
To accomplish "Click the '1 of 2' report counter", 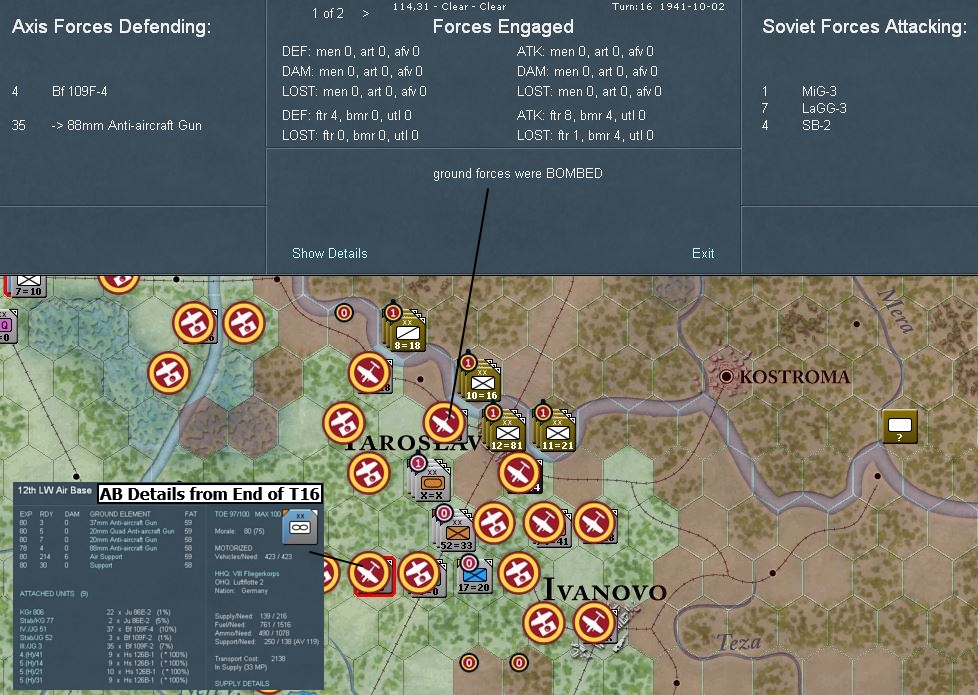I will [327, 13].
